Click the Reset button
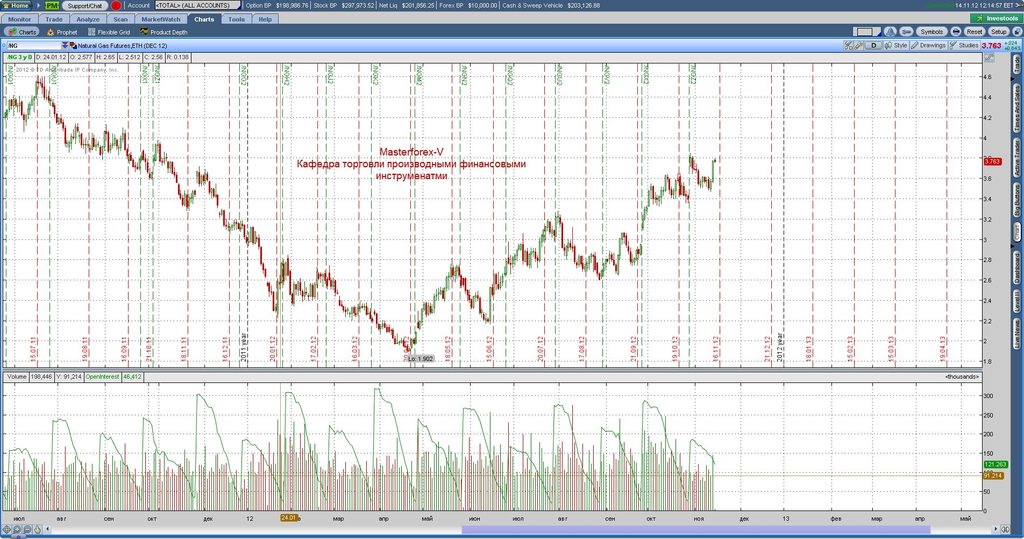Screen dimensions: 1024x539 [974, 31]
